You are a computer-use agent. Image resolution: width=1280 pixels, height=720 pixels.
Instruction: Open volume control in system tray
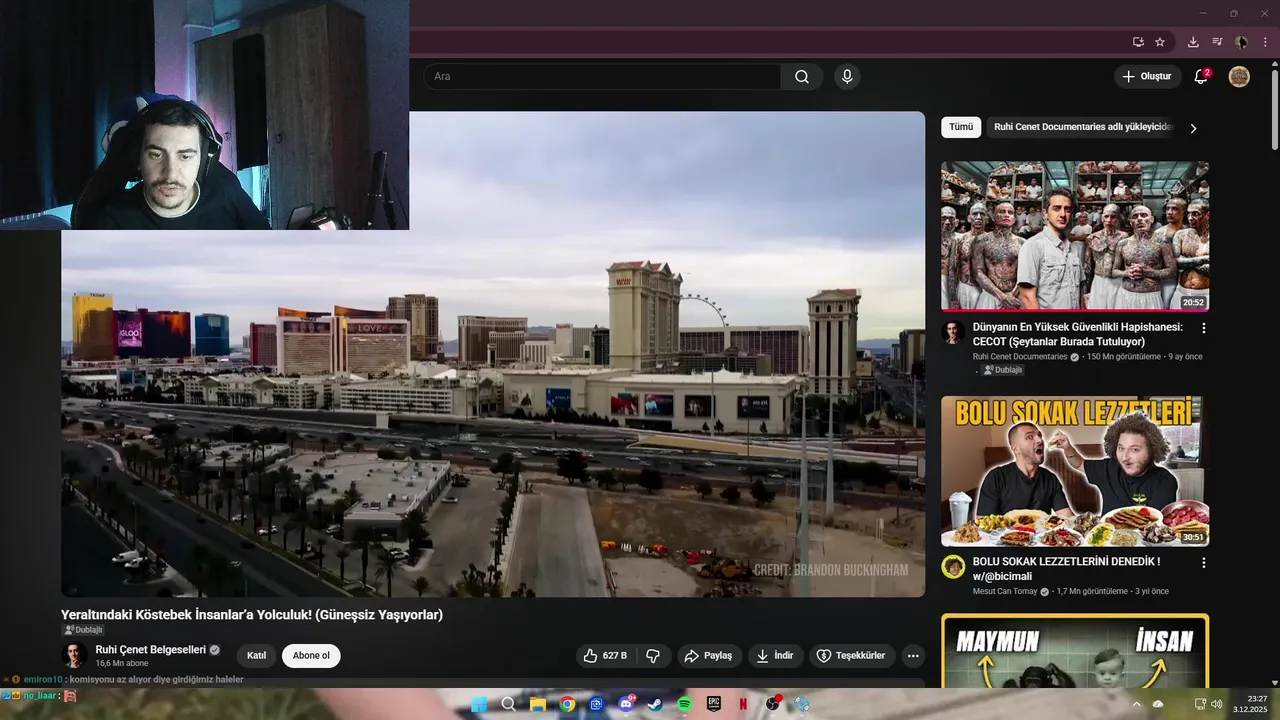[x=1217, y=704]
